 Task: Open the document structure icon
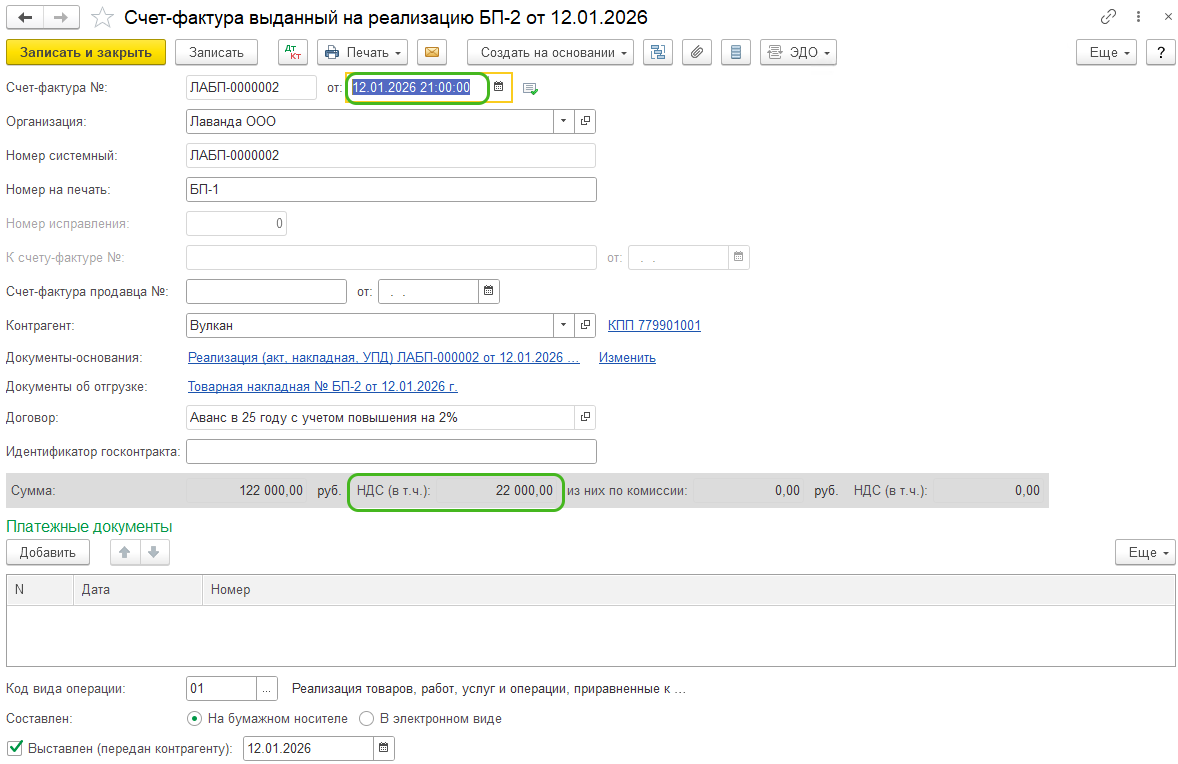(657, 52)
